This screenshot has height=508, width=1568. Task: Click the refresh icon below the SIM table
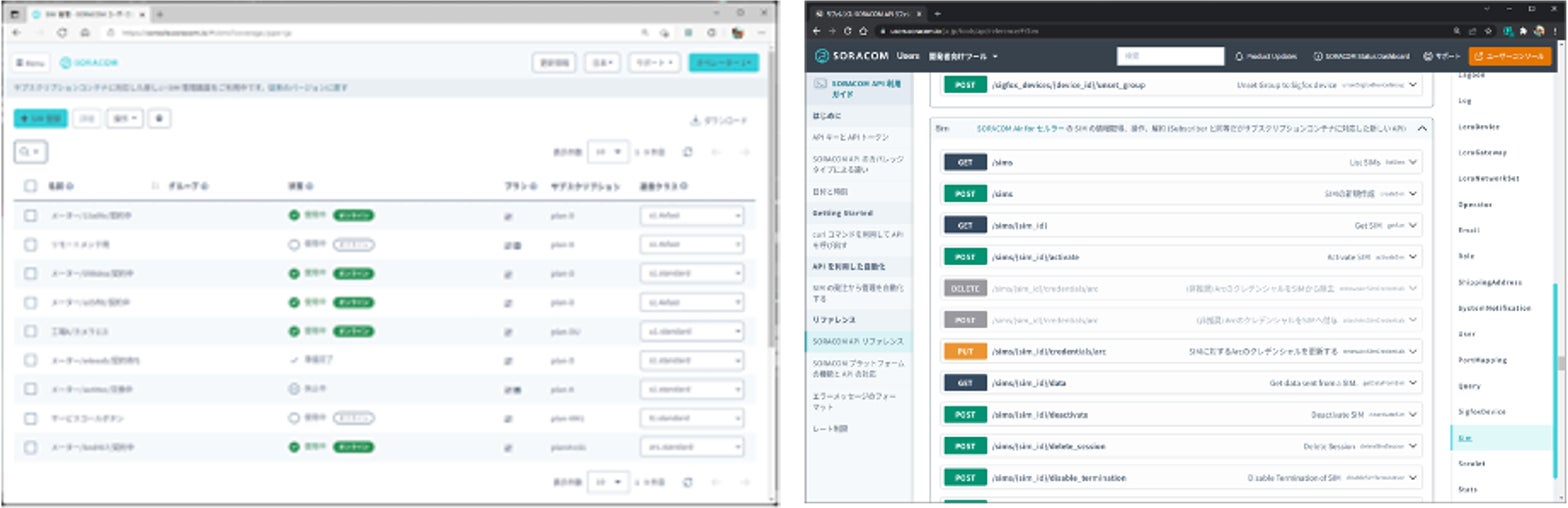tap(687, 482)
